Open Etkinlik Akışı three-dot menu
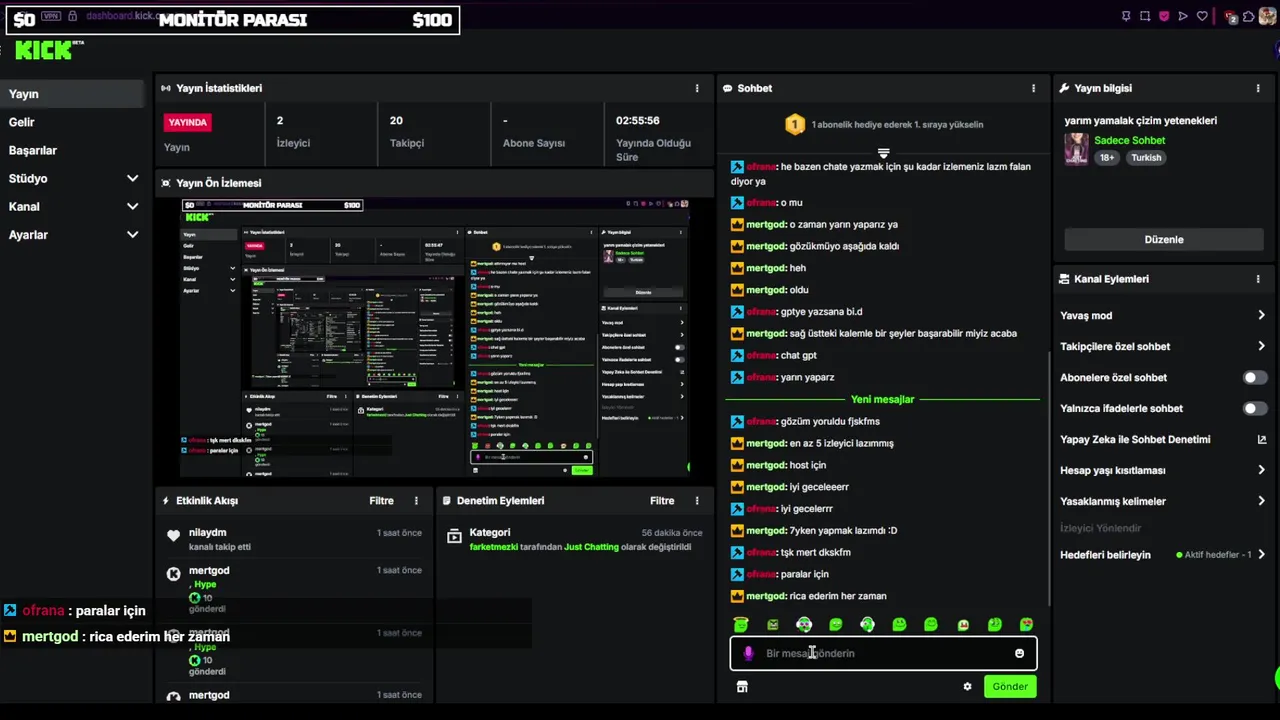The height and width of the screenshot is (720, 1280). 416,500
